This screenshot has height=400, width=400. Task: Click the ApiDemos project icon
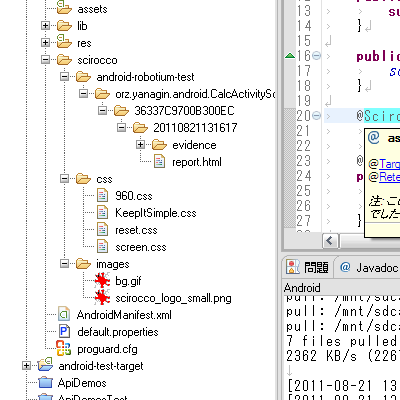45,383
